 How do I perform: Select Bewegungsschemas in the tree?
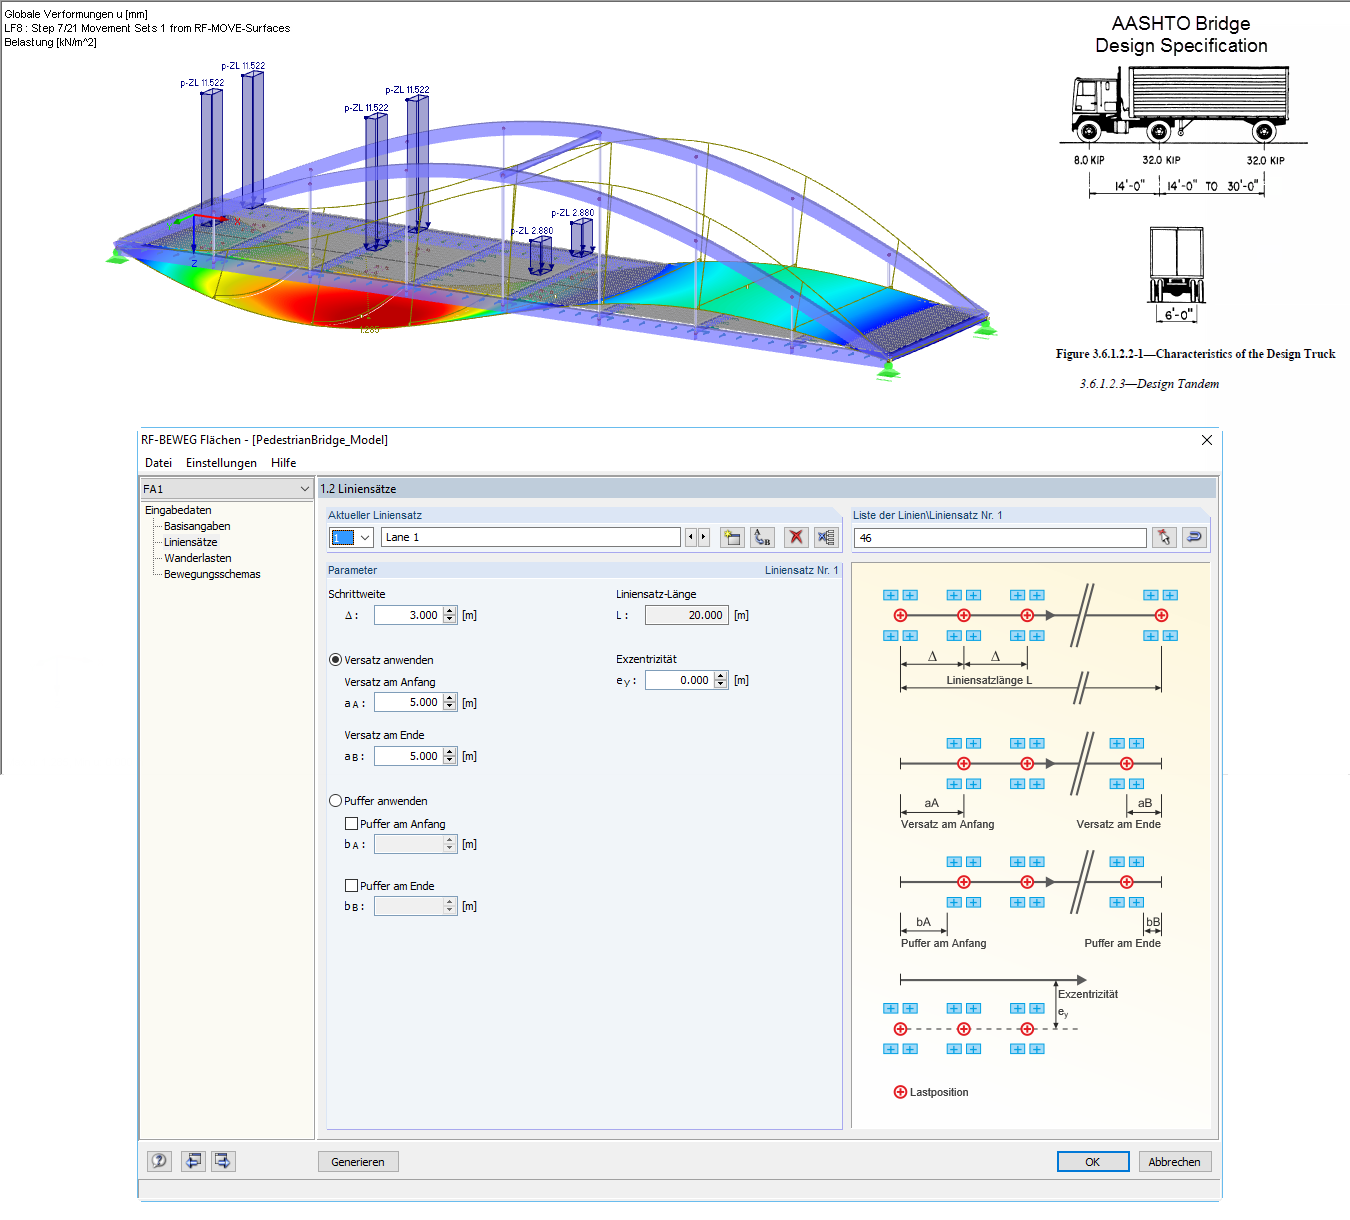pyautogui.click(x=212, y=574)
